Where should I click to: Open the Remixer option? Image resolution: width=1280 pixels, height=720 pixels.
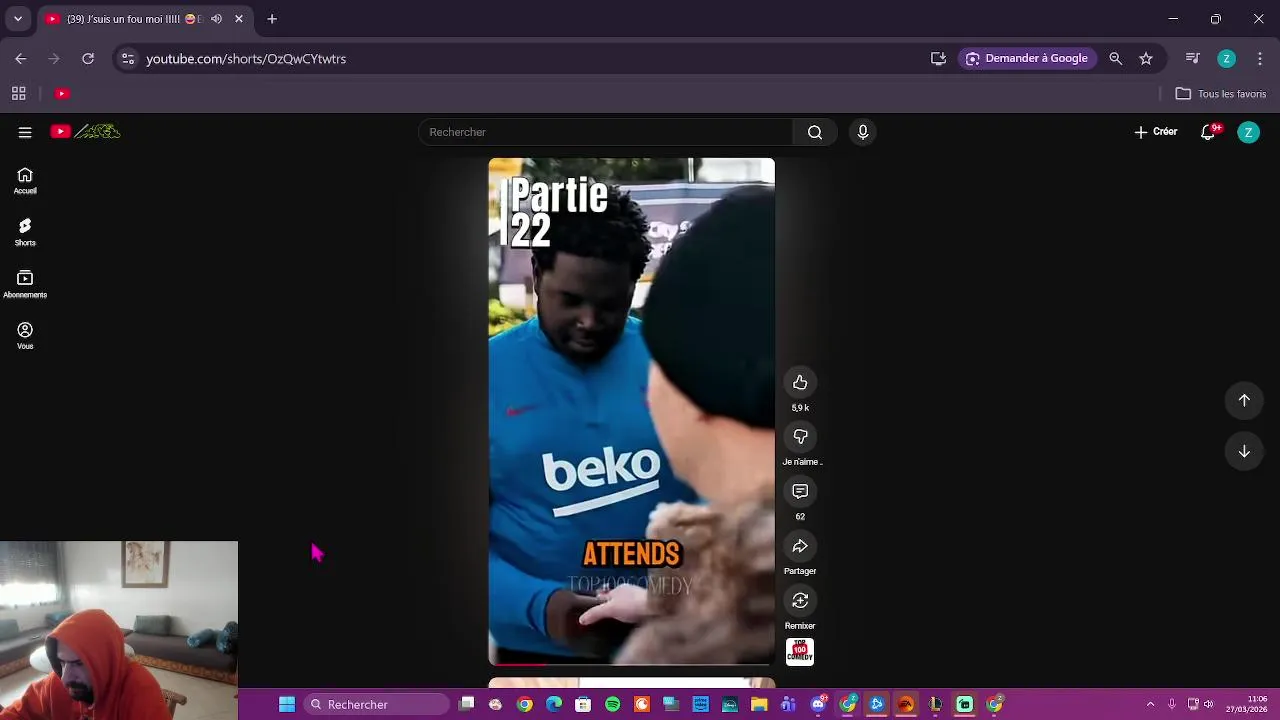pos(800,601)
